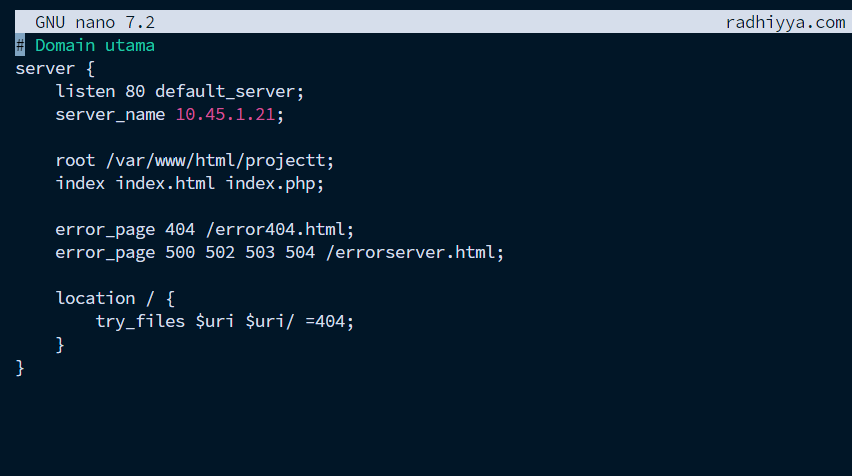Click the listen port number 80
852x476 pixels.
point(135,91)
